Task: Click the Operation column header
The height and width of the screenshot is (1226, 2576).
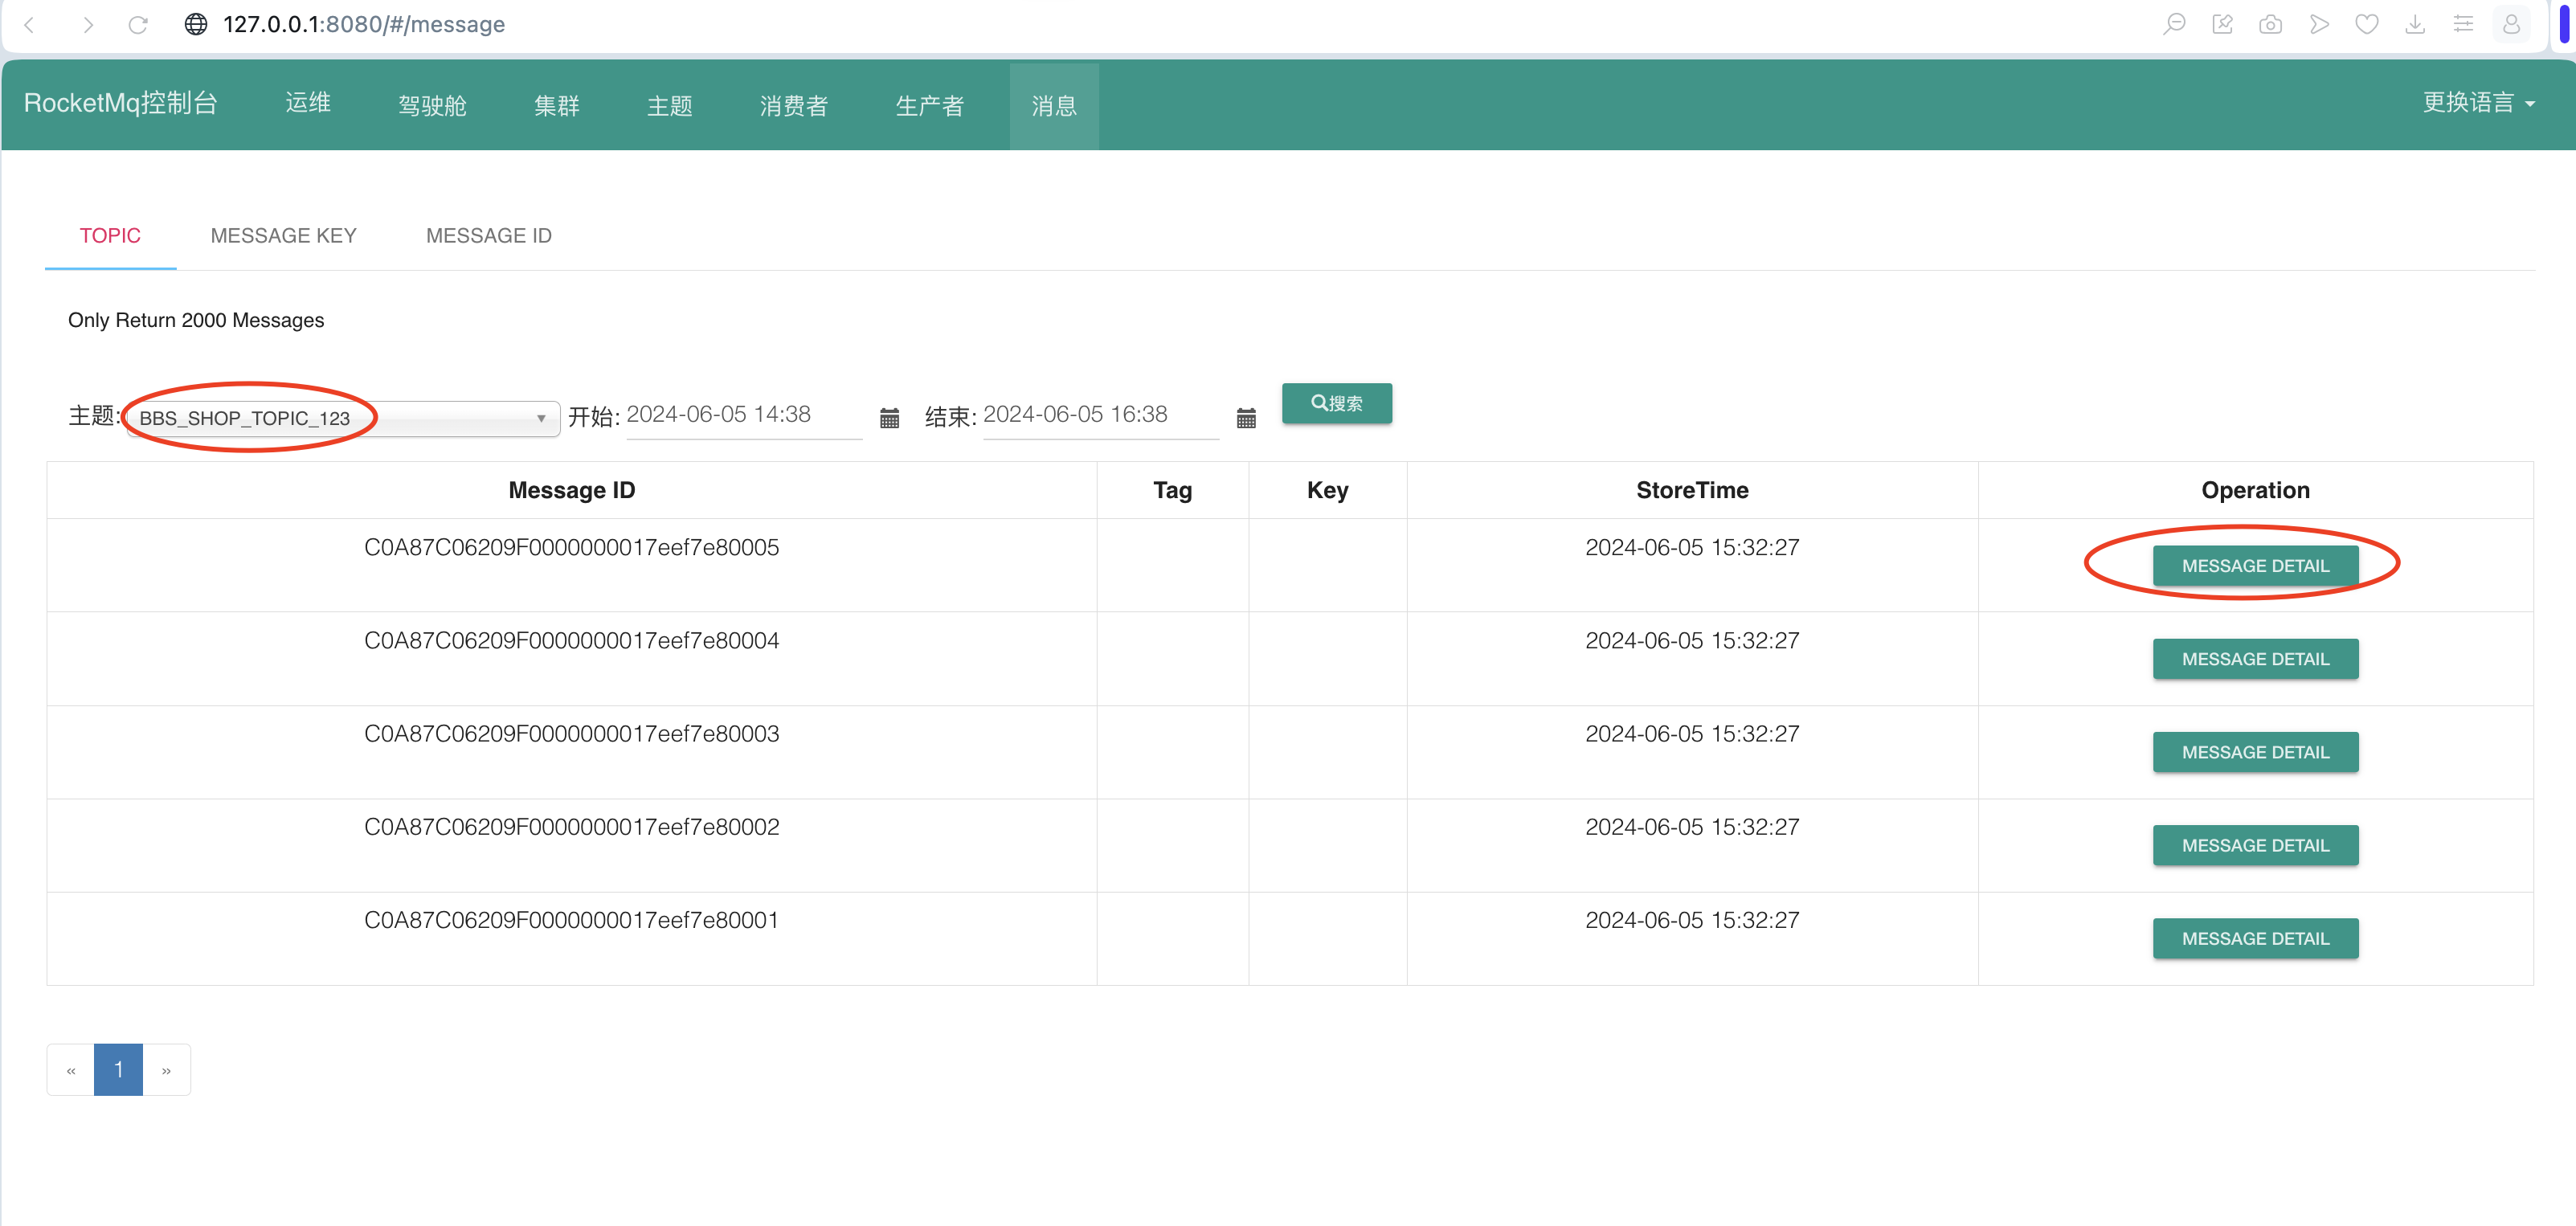Action: pyautogui.click(x=2256, y=490)
